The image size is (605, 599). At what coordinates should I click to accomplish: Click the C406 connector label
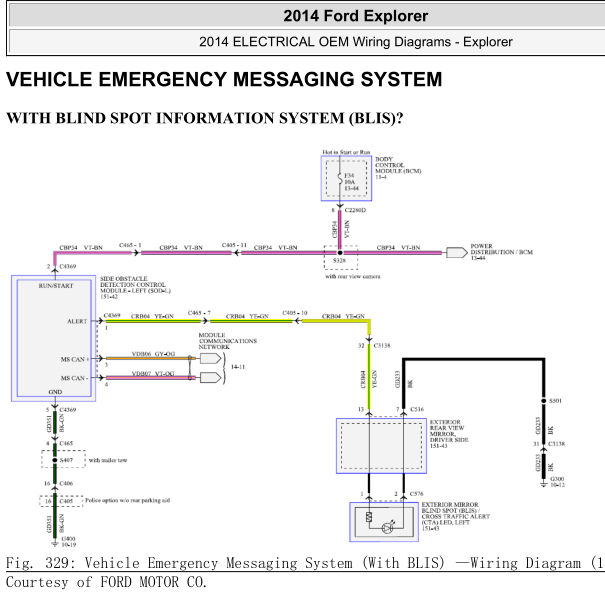click(66, 483)
